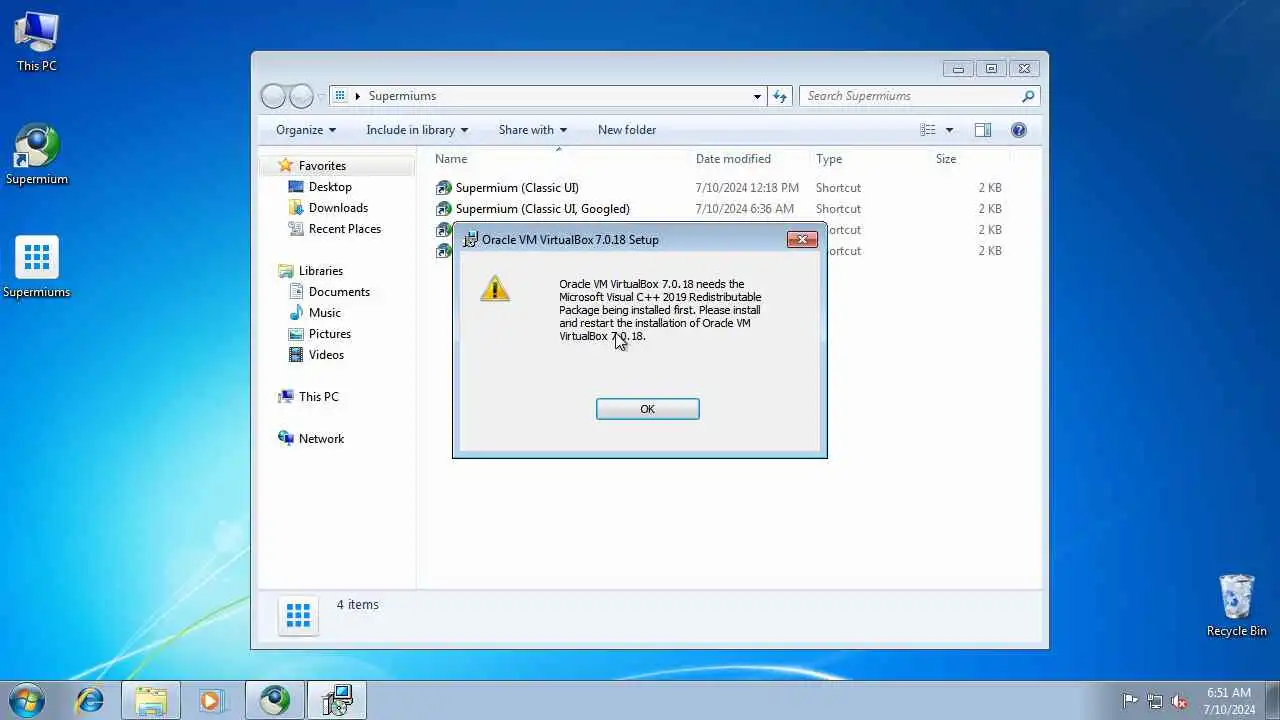Screen dimensions: 1280x720
Task: Refresh the Supermiums folder view
Action: 781,96
